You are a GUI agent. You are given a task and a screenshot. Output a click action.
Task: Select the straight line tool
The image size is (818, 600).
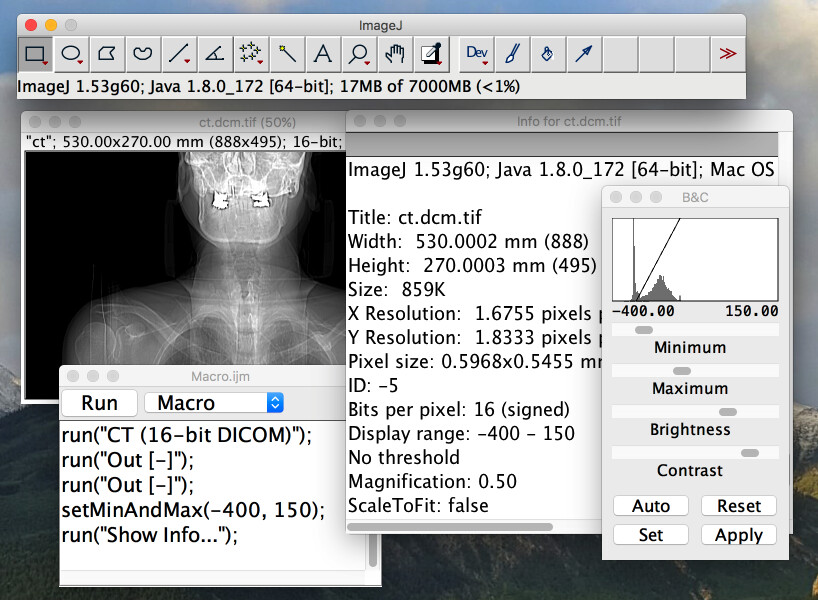(x=179, y=54)
